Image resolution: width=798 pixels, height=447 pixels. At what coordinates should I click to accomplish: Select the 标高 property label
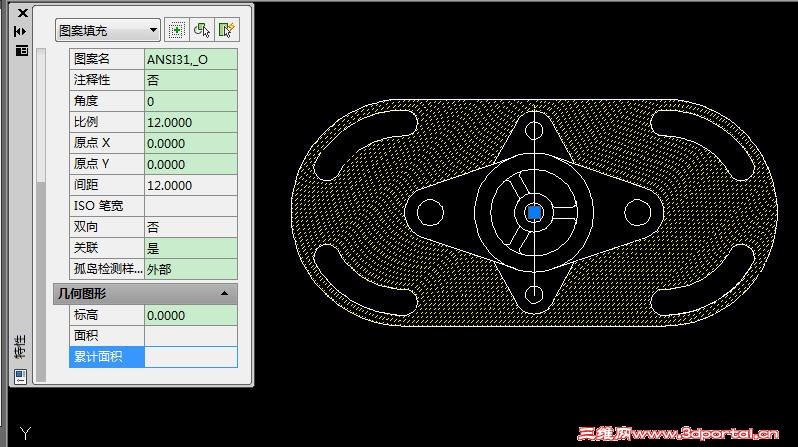107,315
